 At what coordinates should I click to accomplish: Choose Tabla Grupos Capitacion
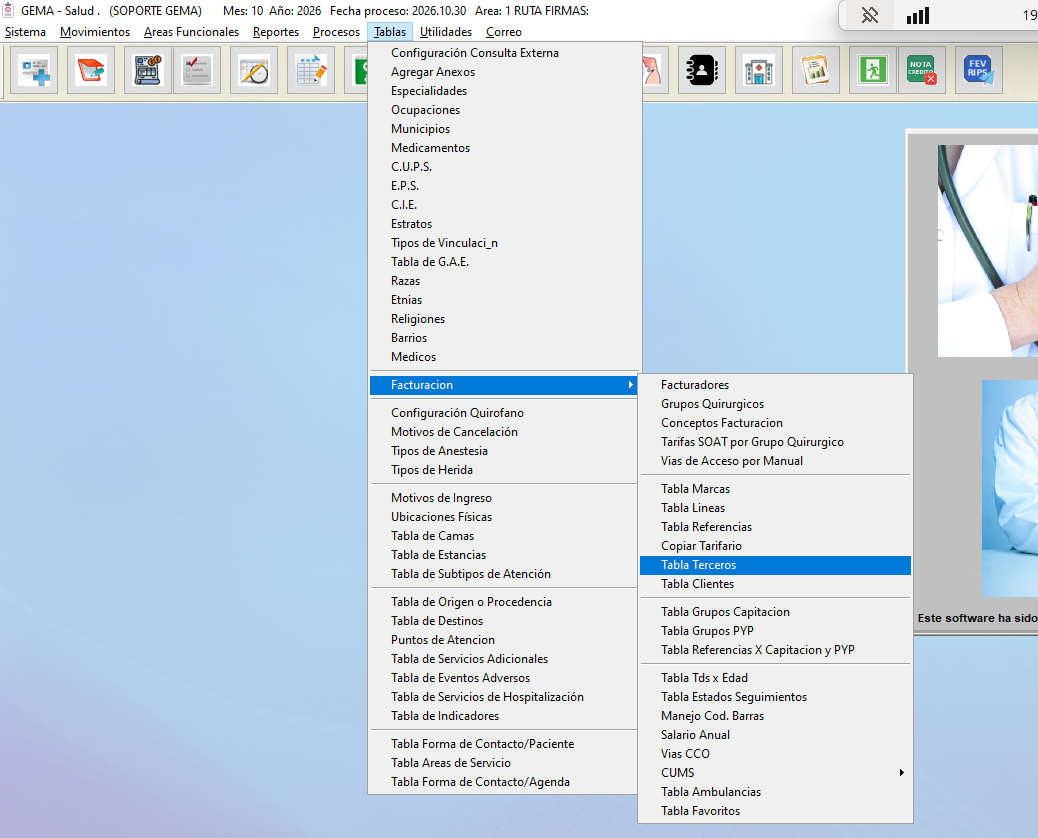point(775,612)
